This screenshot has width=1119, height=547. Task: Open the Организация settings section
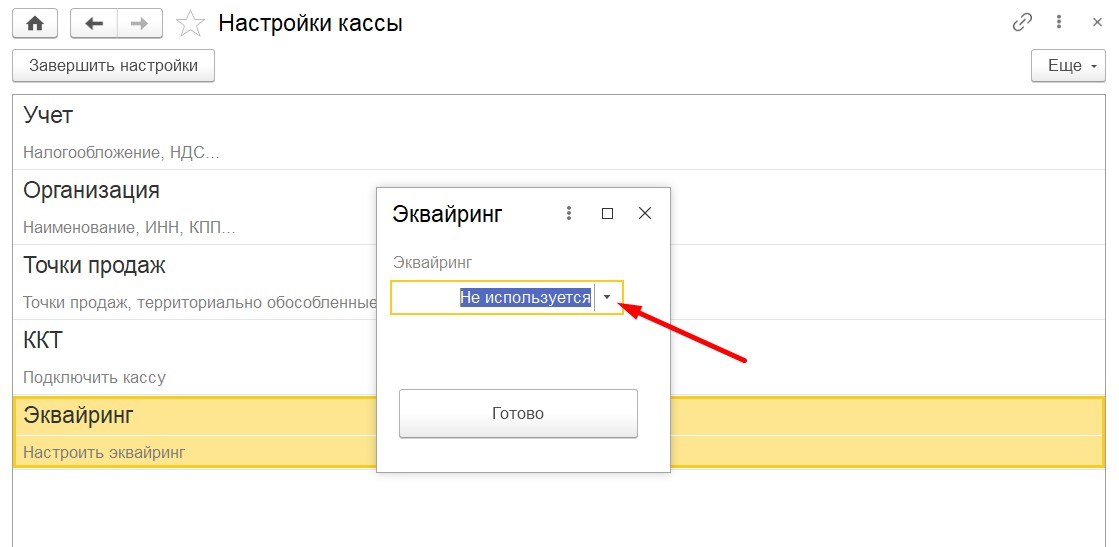coord(559,208)
